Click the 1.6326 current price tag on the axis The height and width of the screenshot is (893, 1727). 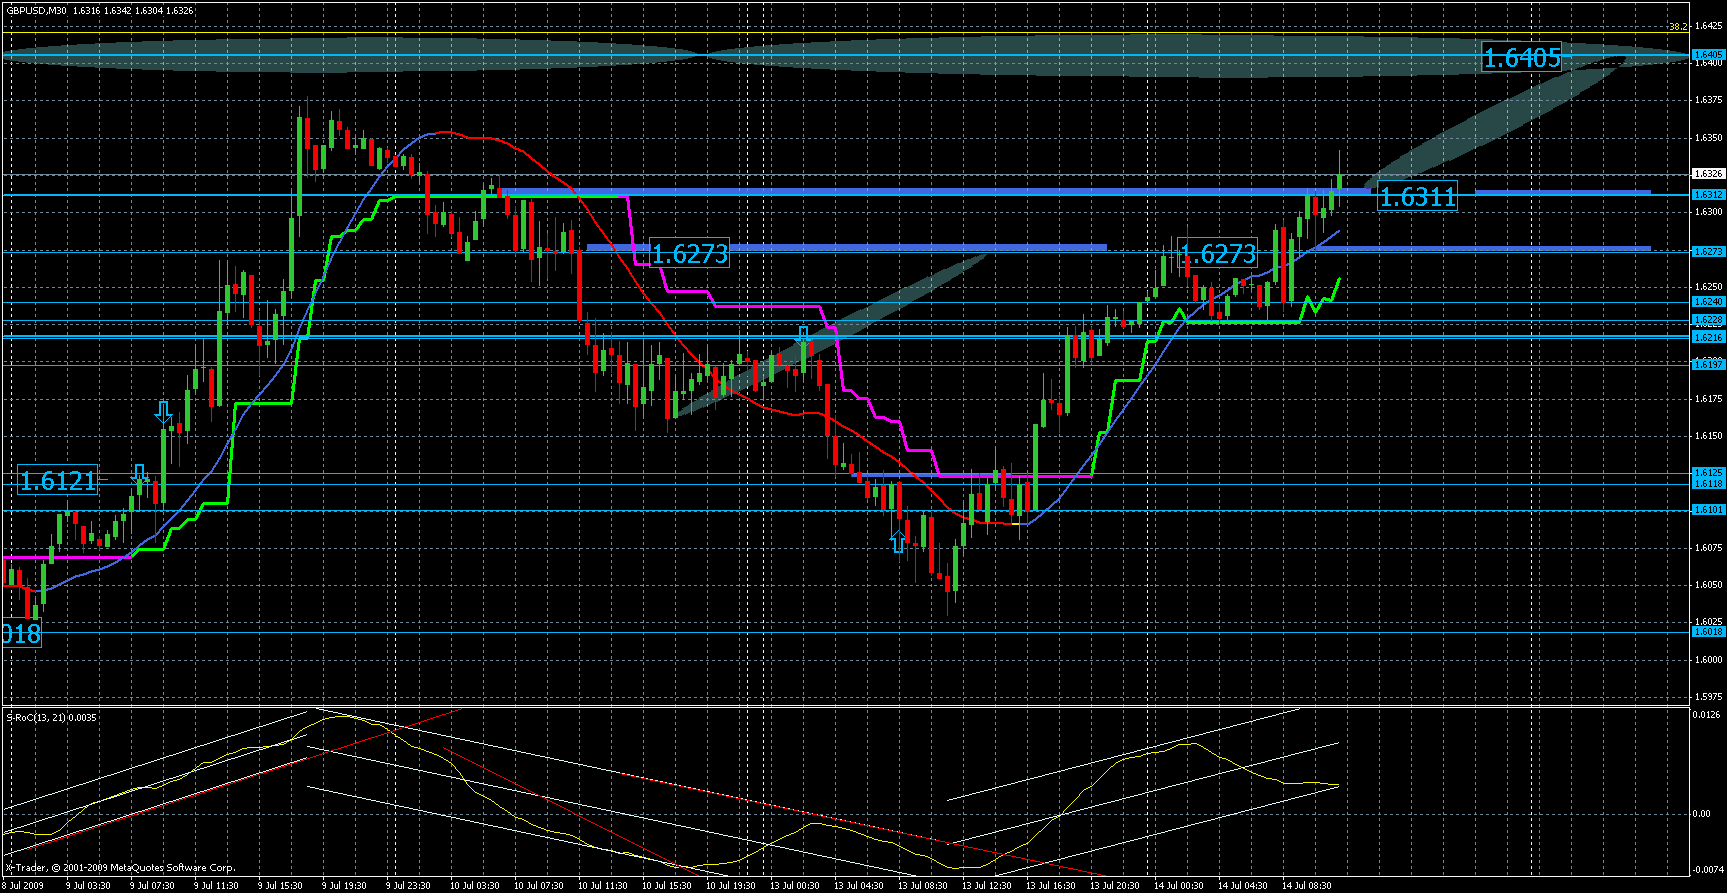[1707, 174]
